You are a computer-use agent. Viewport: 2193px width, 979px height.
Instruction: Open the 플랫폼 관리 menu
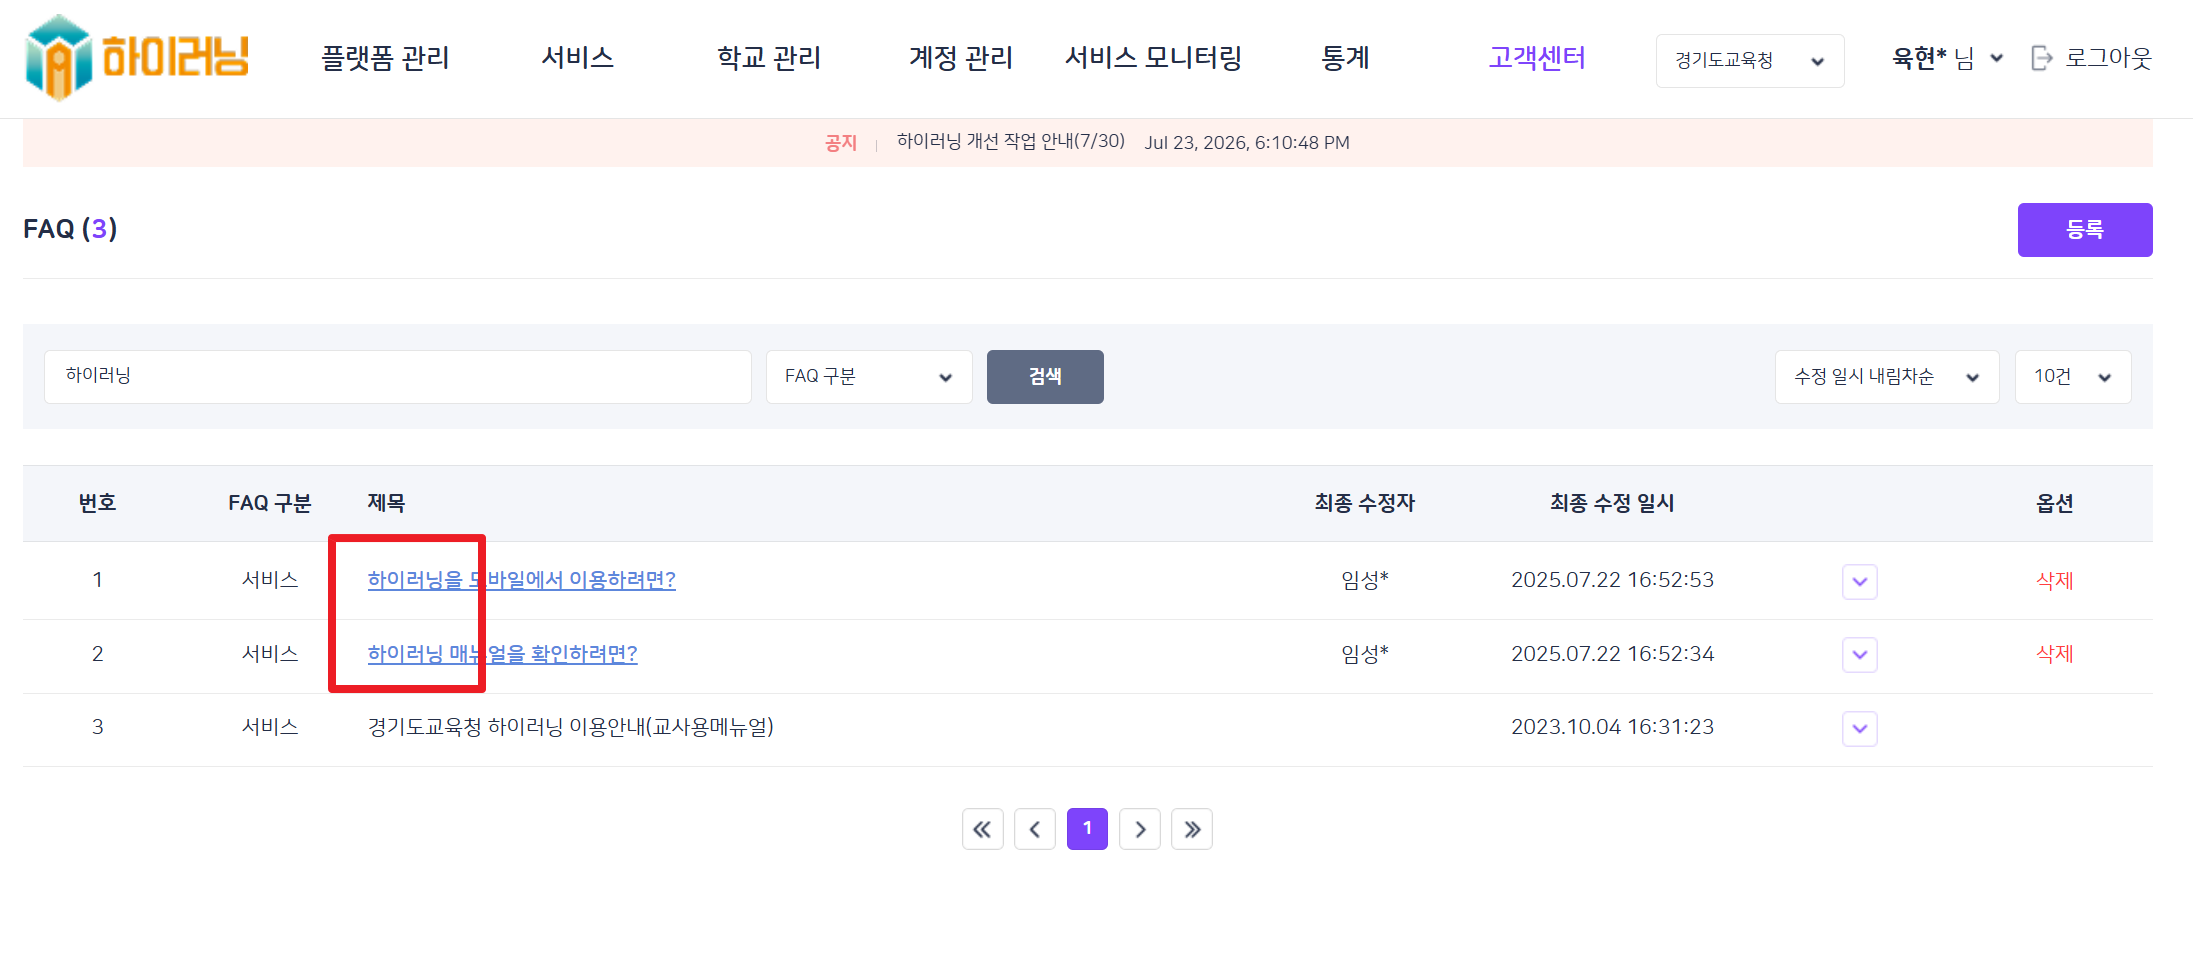click(385, 58)
